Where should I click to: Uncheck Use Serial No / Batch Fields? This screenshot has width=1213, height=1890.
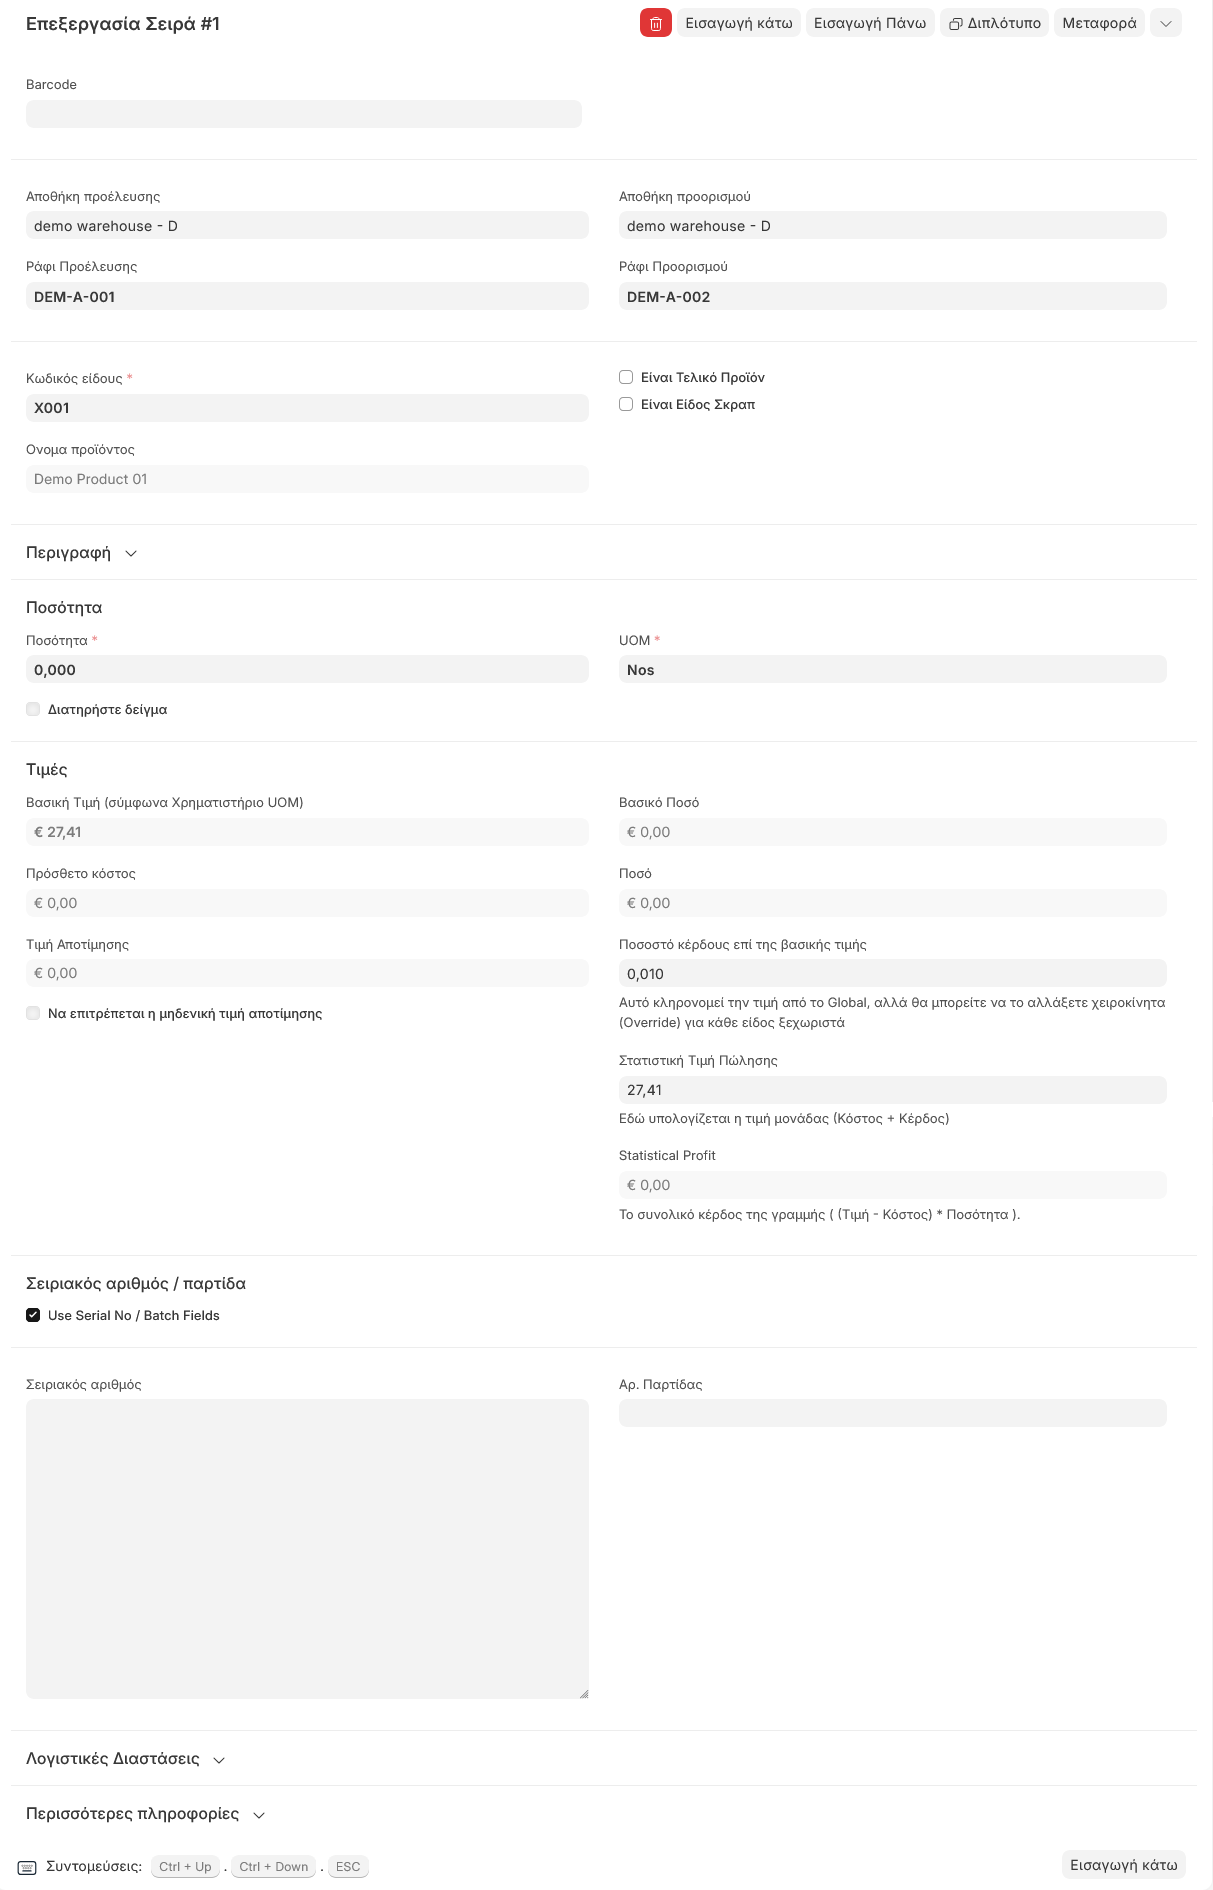pyautogui.click(x=33, y=1315)
